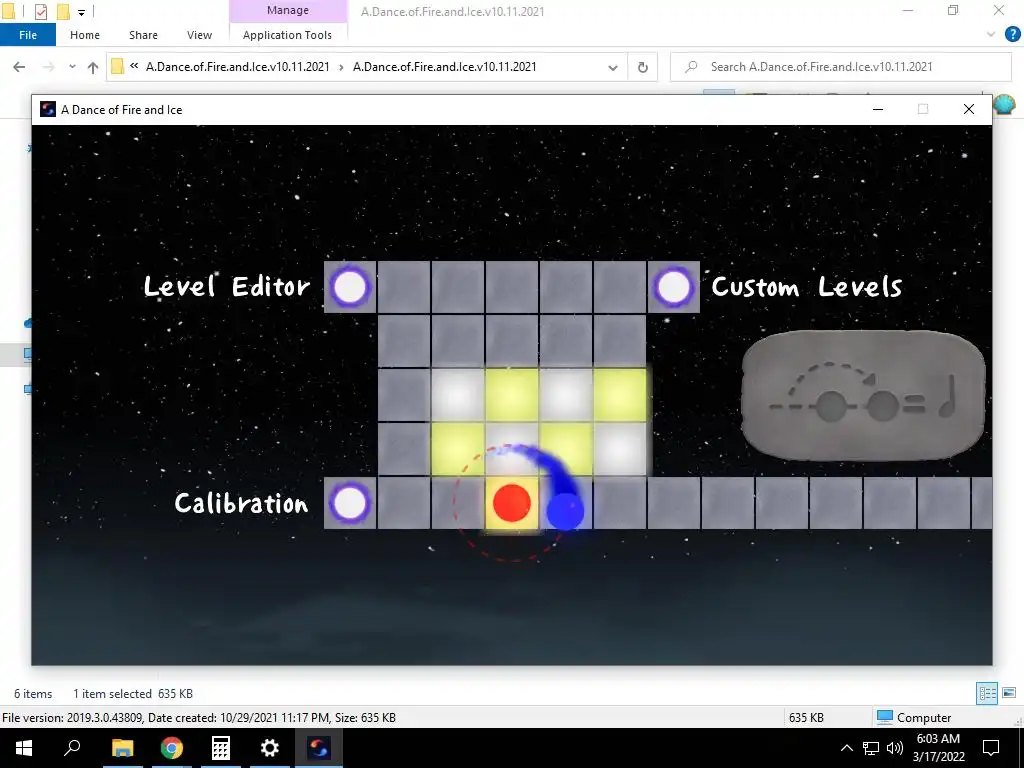Switch to the Share ribbon tab
The image size is (1024, 768).
pyautogui.click(x=143, y=35)
